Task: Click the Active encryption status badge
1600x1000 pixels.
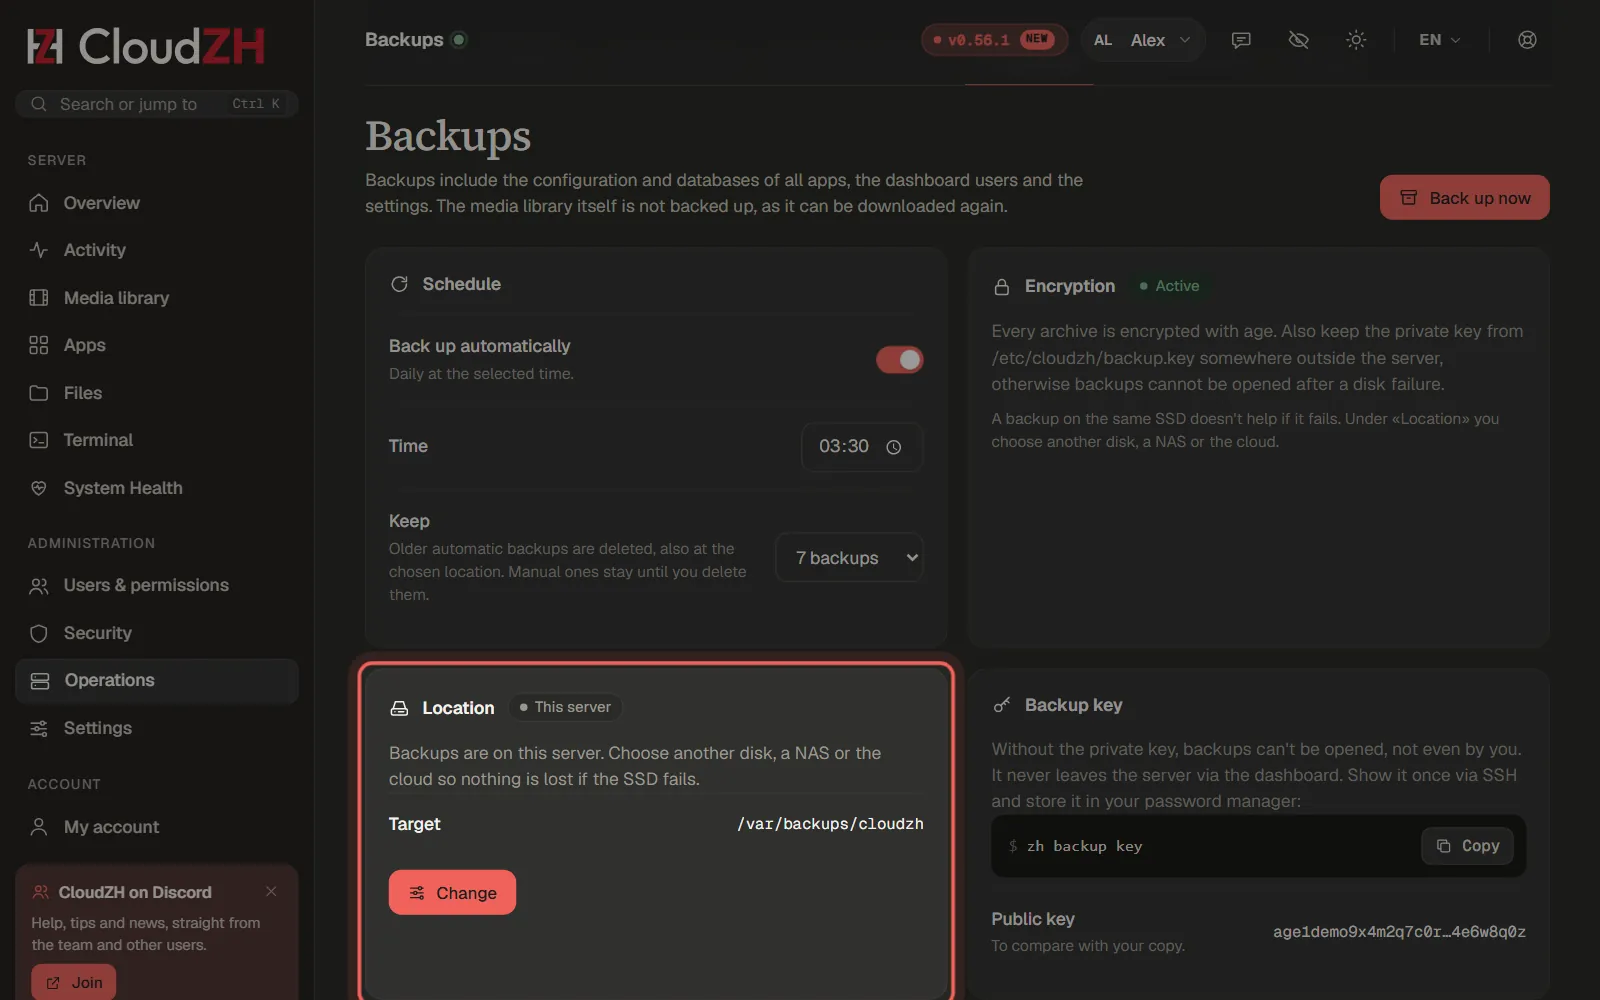Action: coord(1169,286)
